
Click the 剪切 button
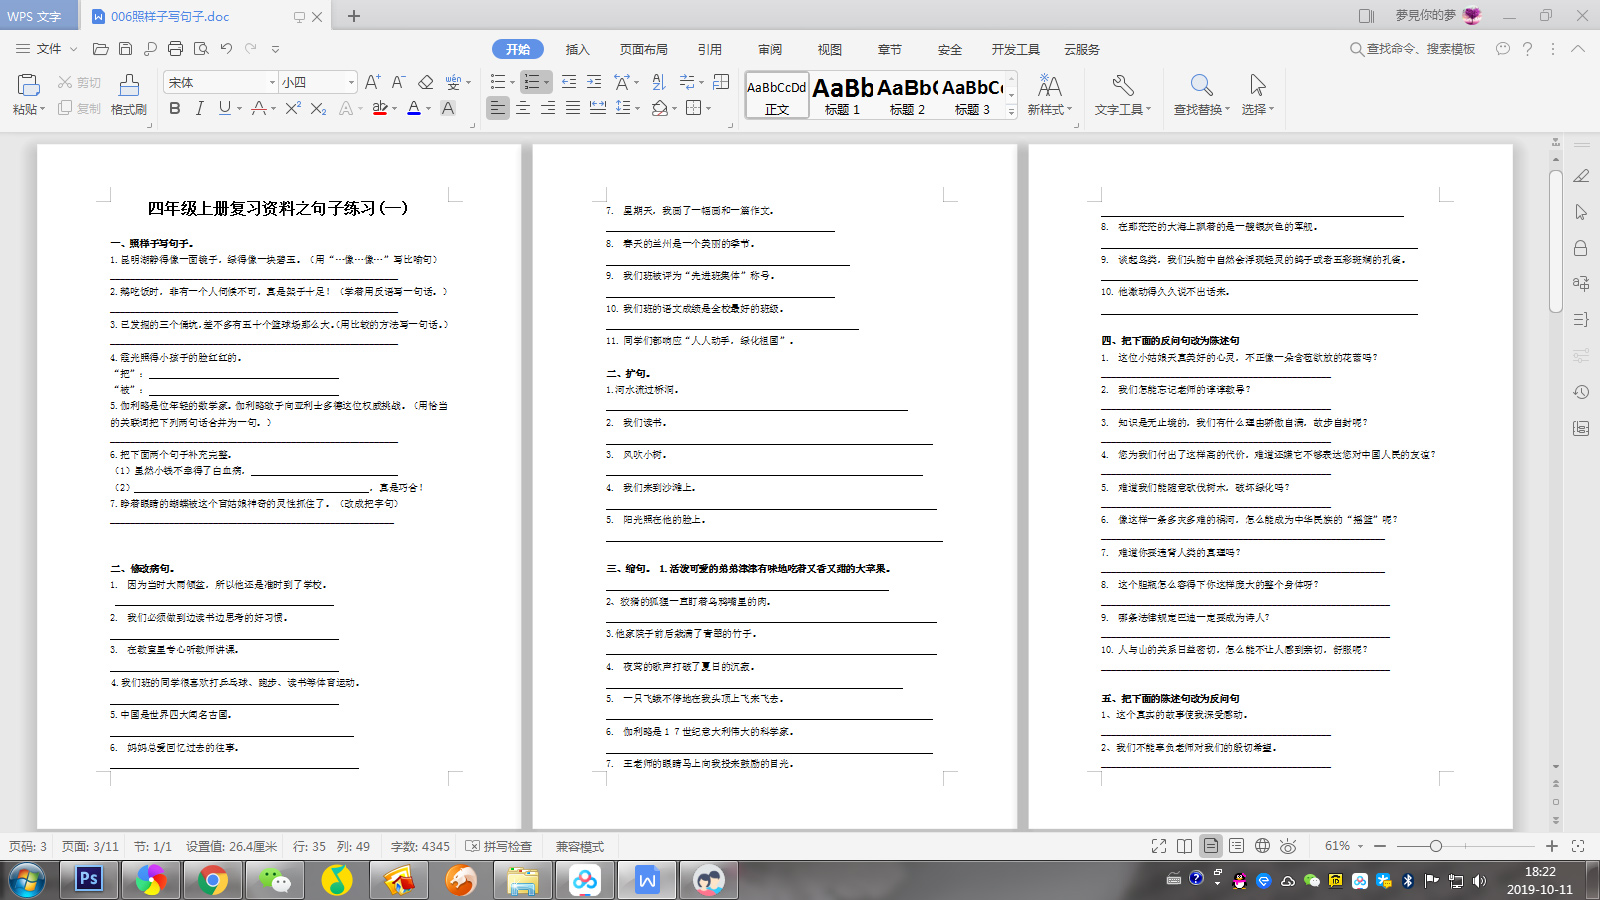point(79,82)
